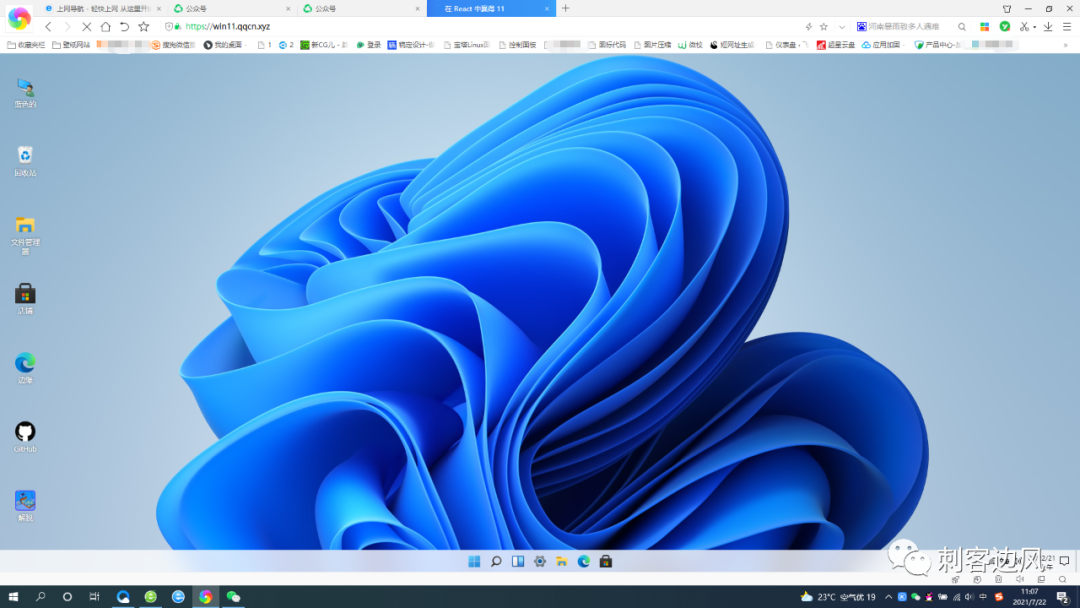Open the search icon on the Windows 11 web taskbar
Image resolution: width=1080 pixels, height=608 pixels.
[496, 561]
